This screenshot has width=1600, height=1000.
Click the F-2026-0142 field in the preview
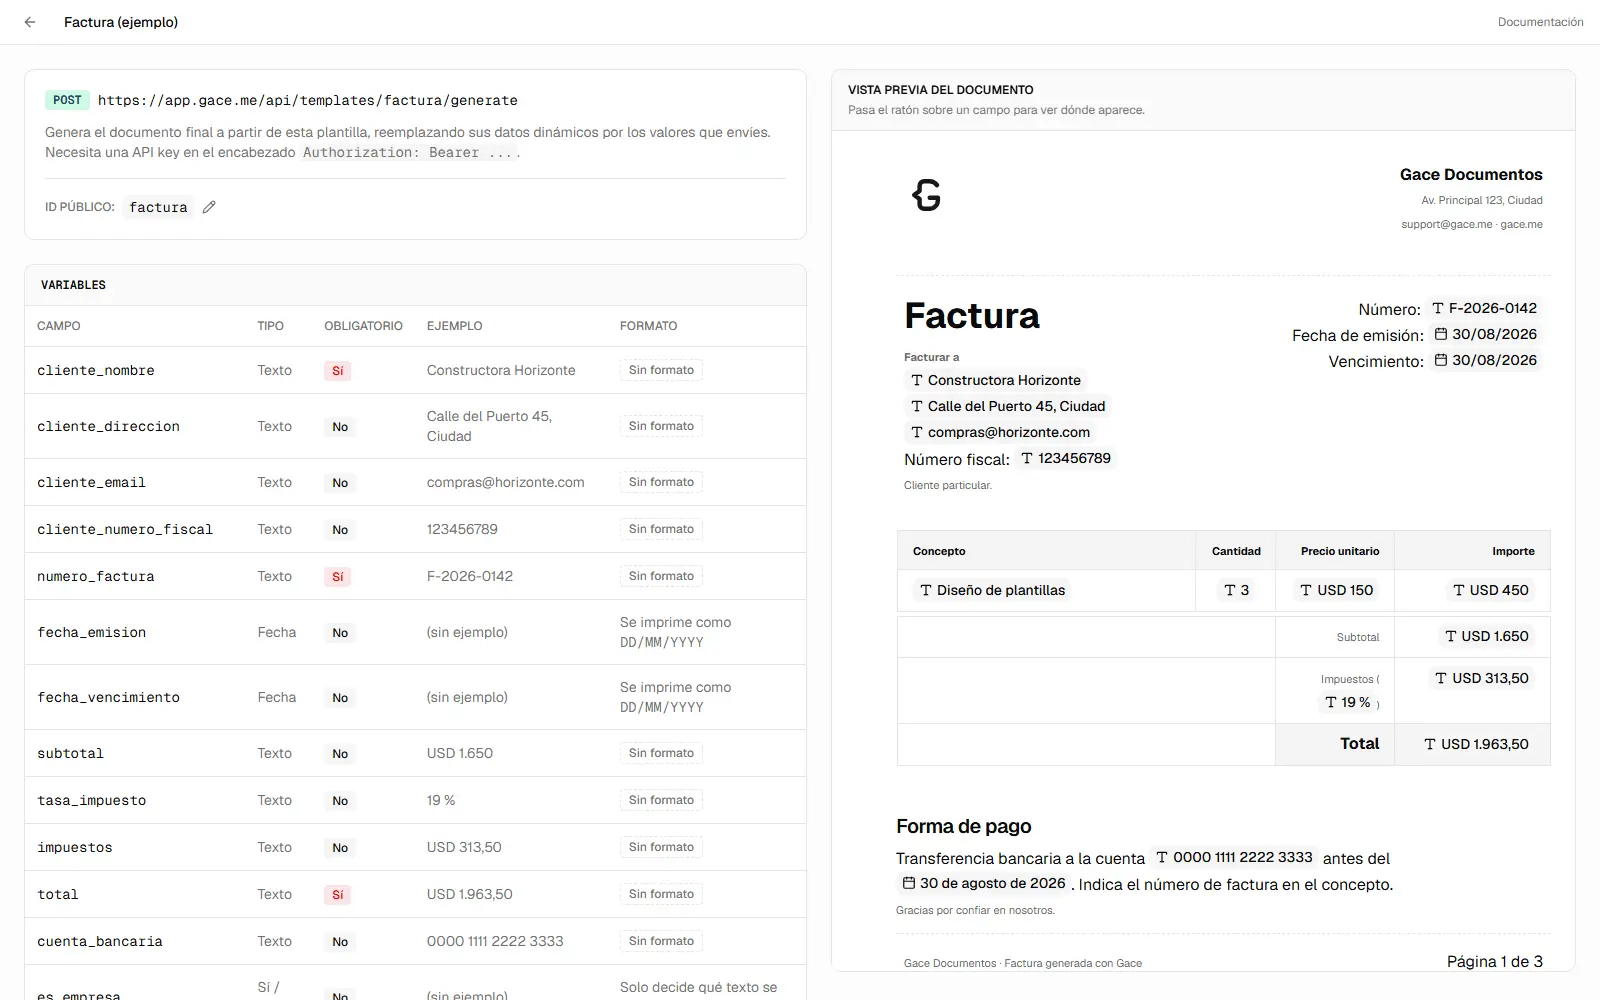[1485, 308]
